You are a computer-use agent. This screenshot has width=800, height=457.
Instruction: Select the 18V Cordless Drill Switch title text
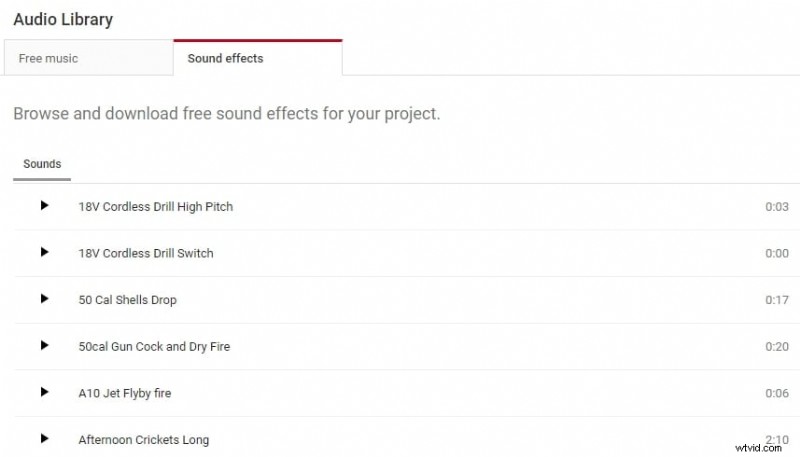coord(146,254)
